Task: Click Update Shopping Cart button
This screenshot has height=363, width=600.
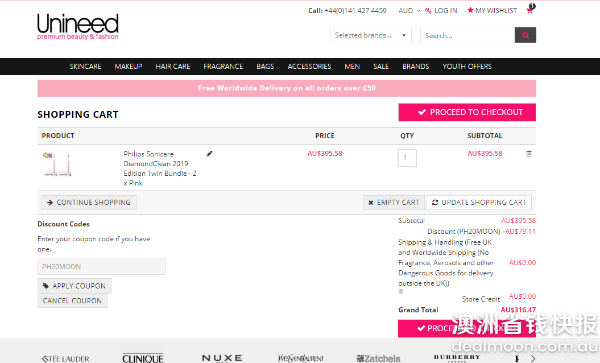Action: (x=479, y=202)
